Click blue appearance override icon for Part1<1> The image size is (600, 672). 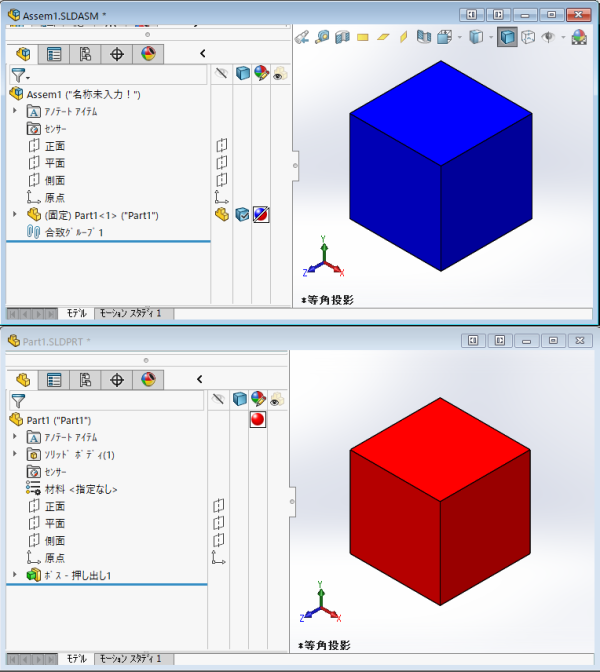[x=260, y=214]
